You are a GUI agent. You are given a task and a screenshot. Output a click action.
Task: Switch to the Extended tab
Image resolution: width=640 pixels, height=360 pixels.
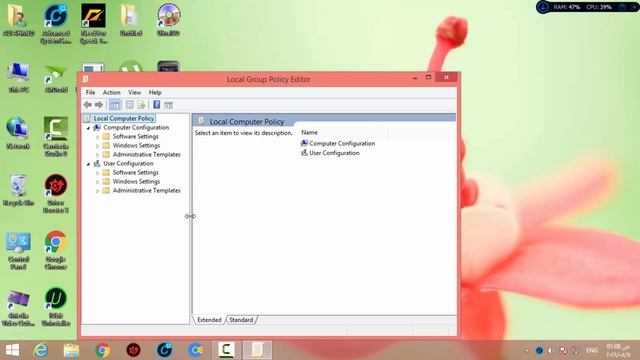209,320
